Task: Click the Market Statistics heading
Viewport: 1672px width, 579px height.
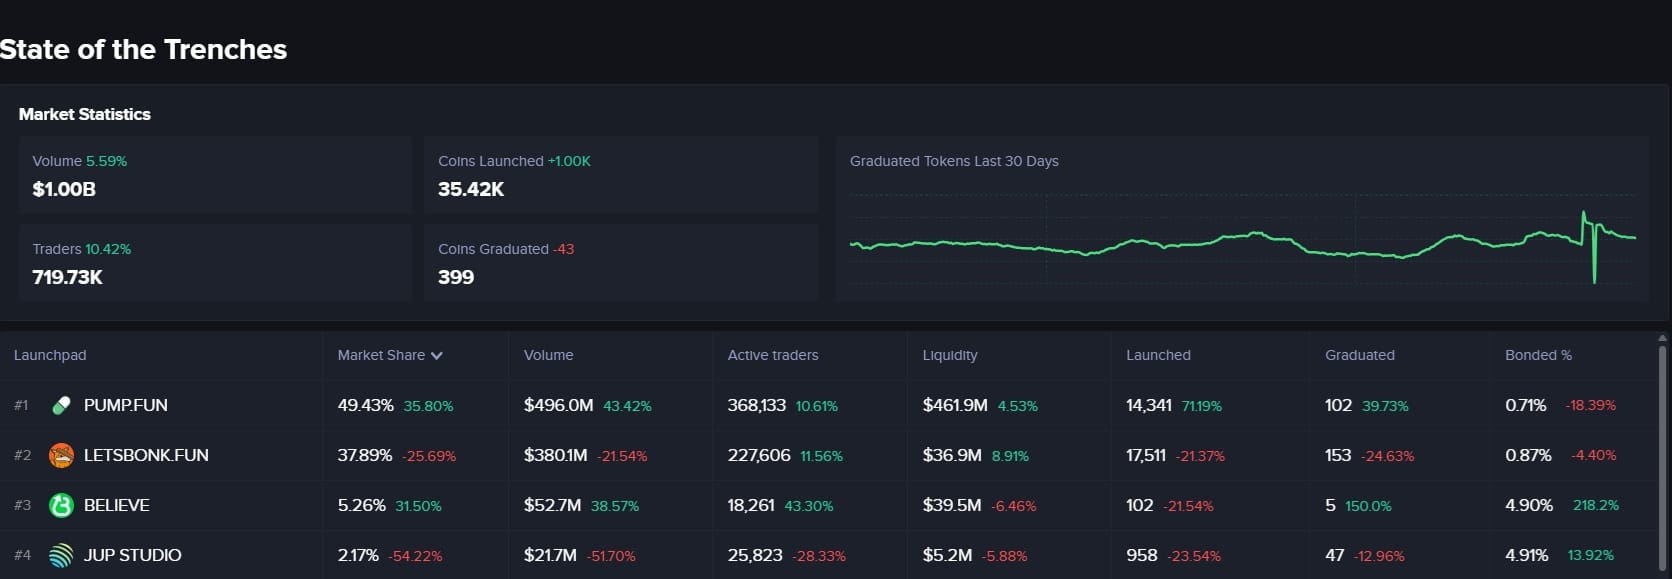Action: click(85, 114)
